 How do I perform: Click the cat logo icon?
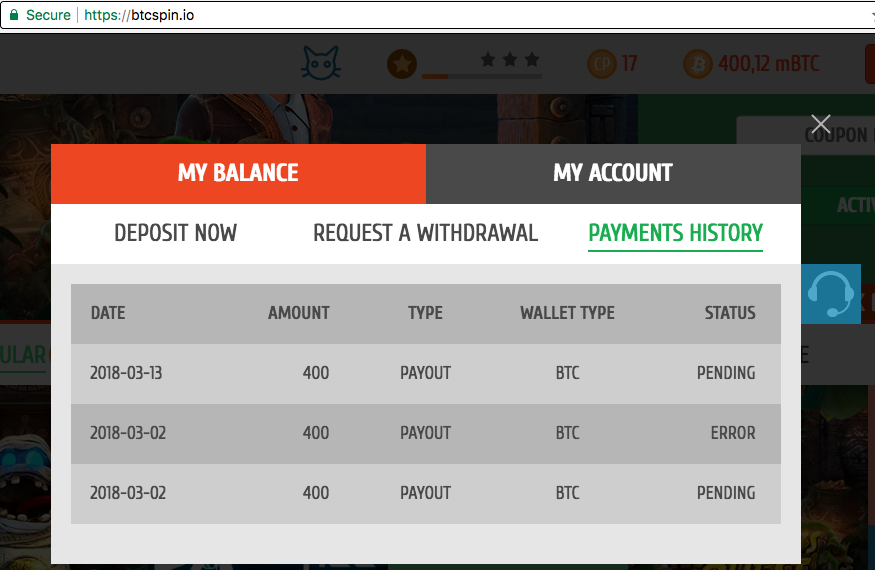tap(321, 63)
